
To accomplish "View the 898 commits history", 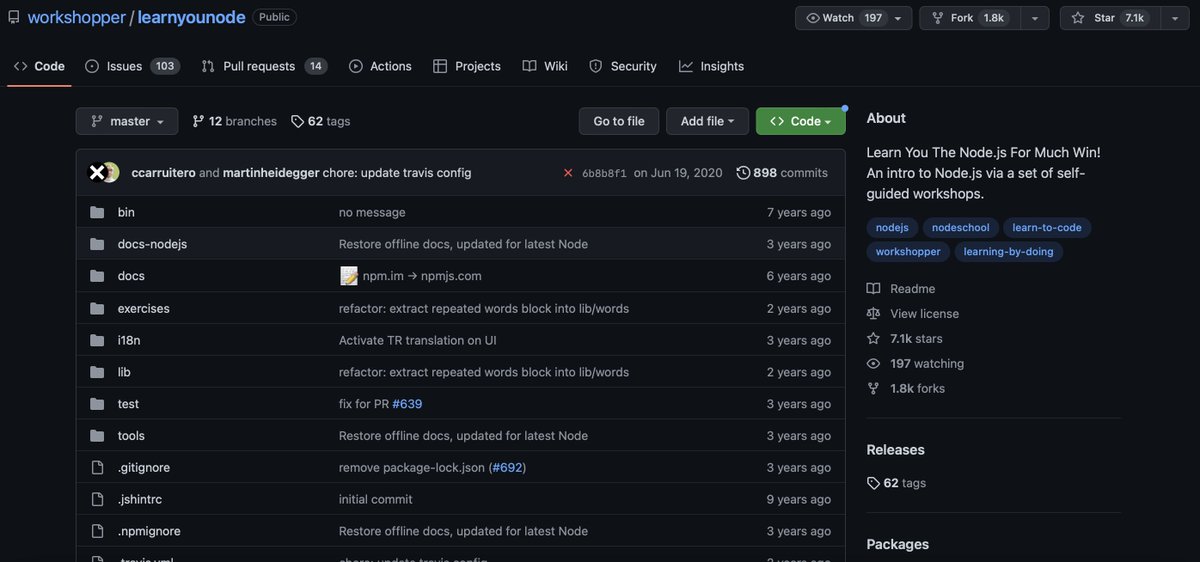I will (782, 173).
